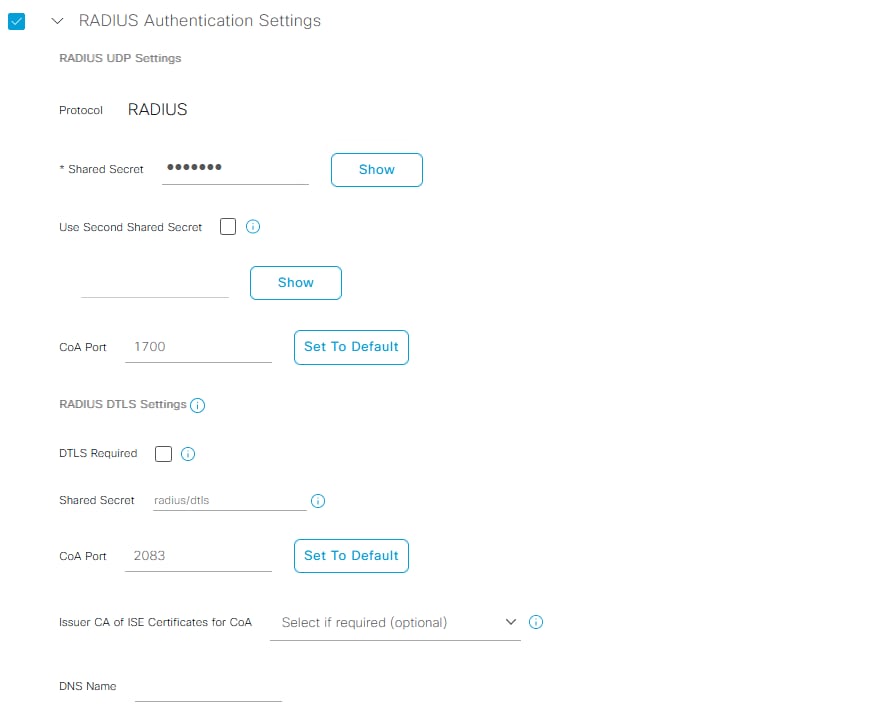Show the second shared secret value

295,283
